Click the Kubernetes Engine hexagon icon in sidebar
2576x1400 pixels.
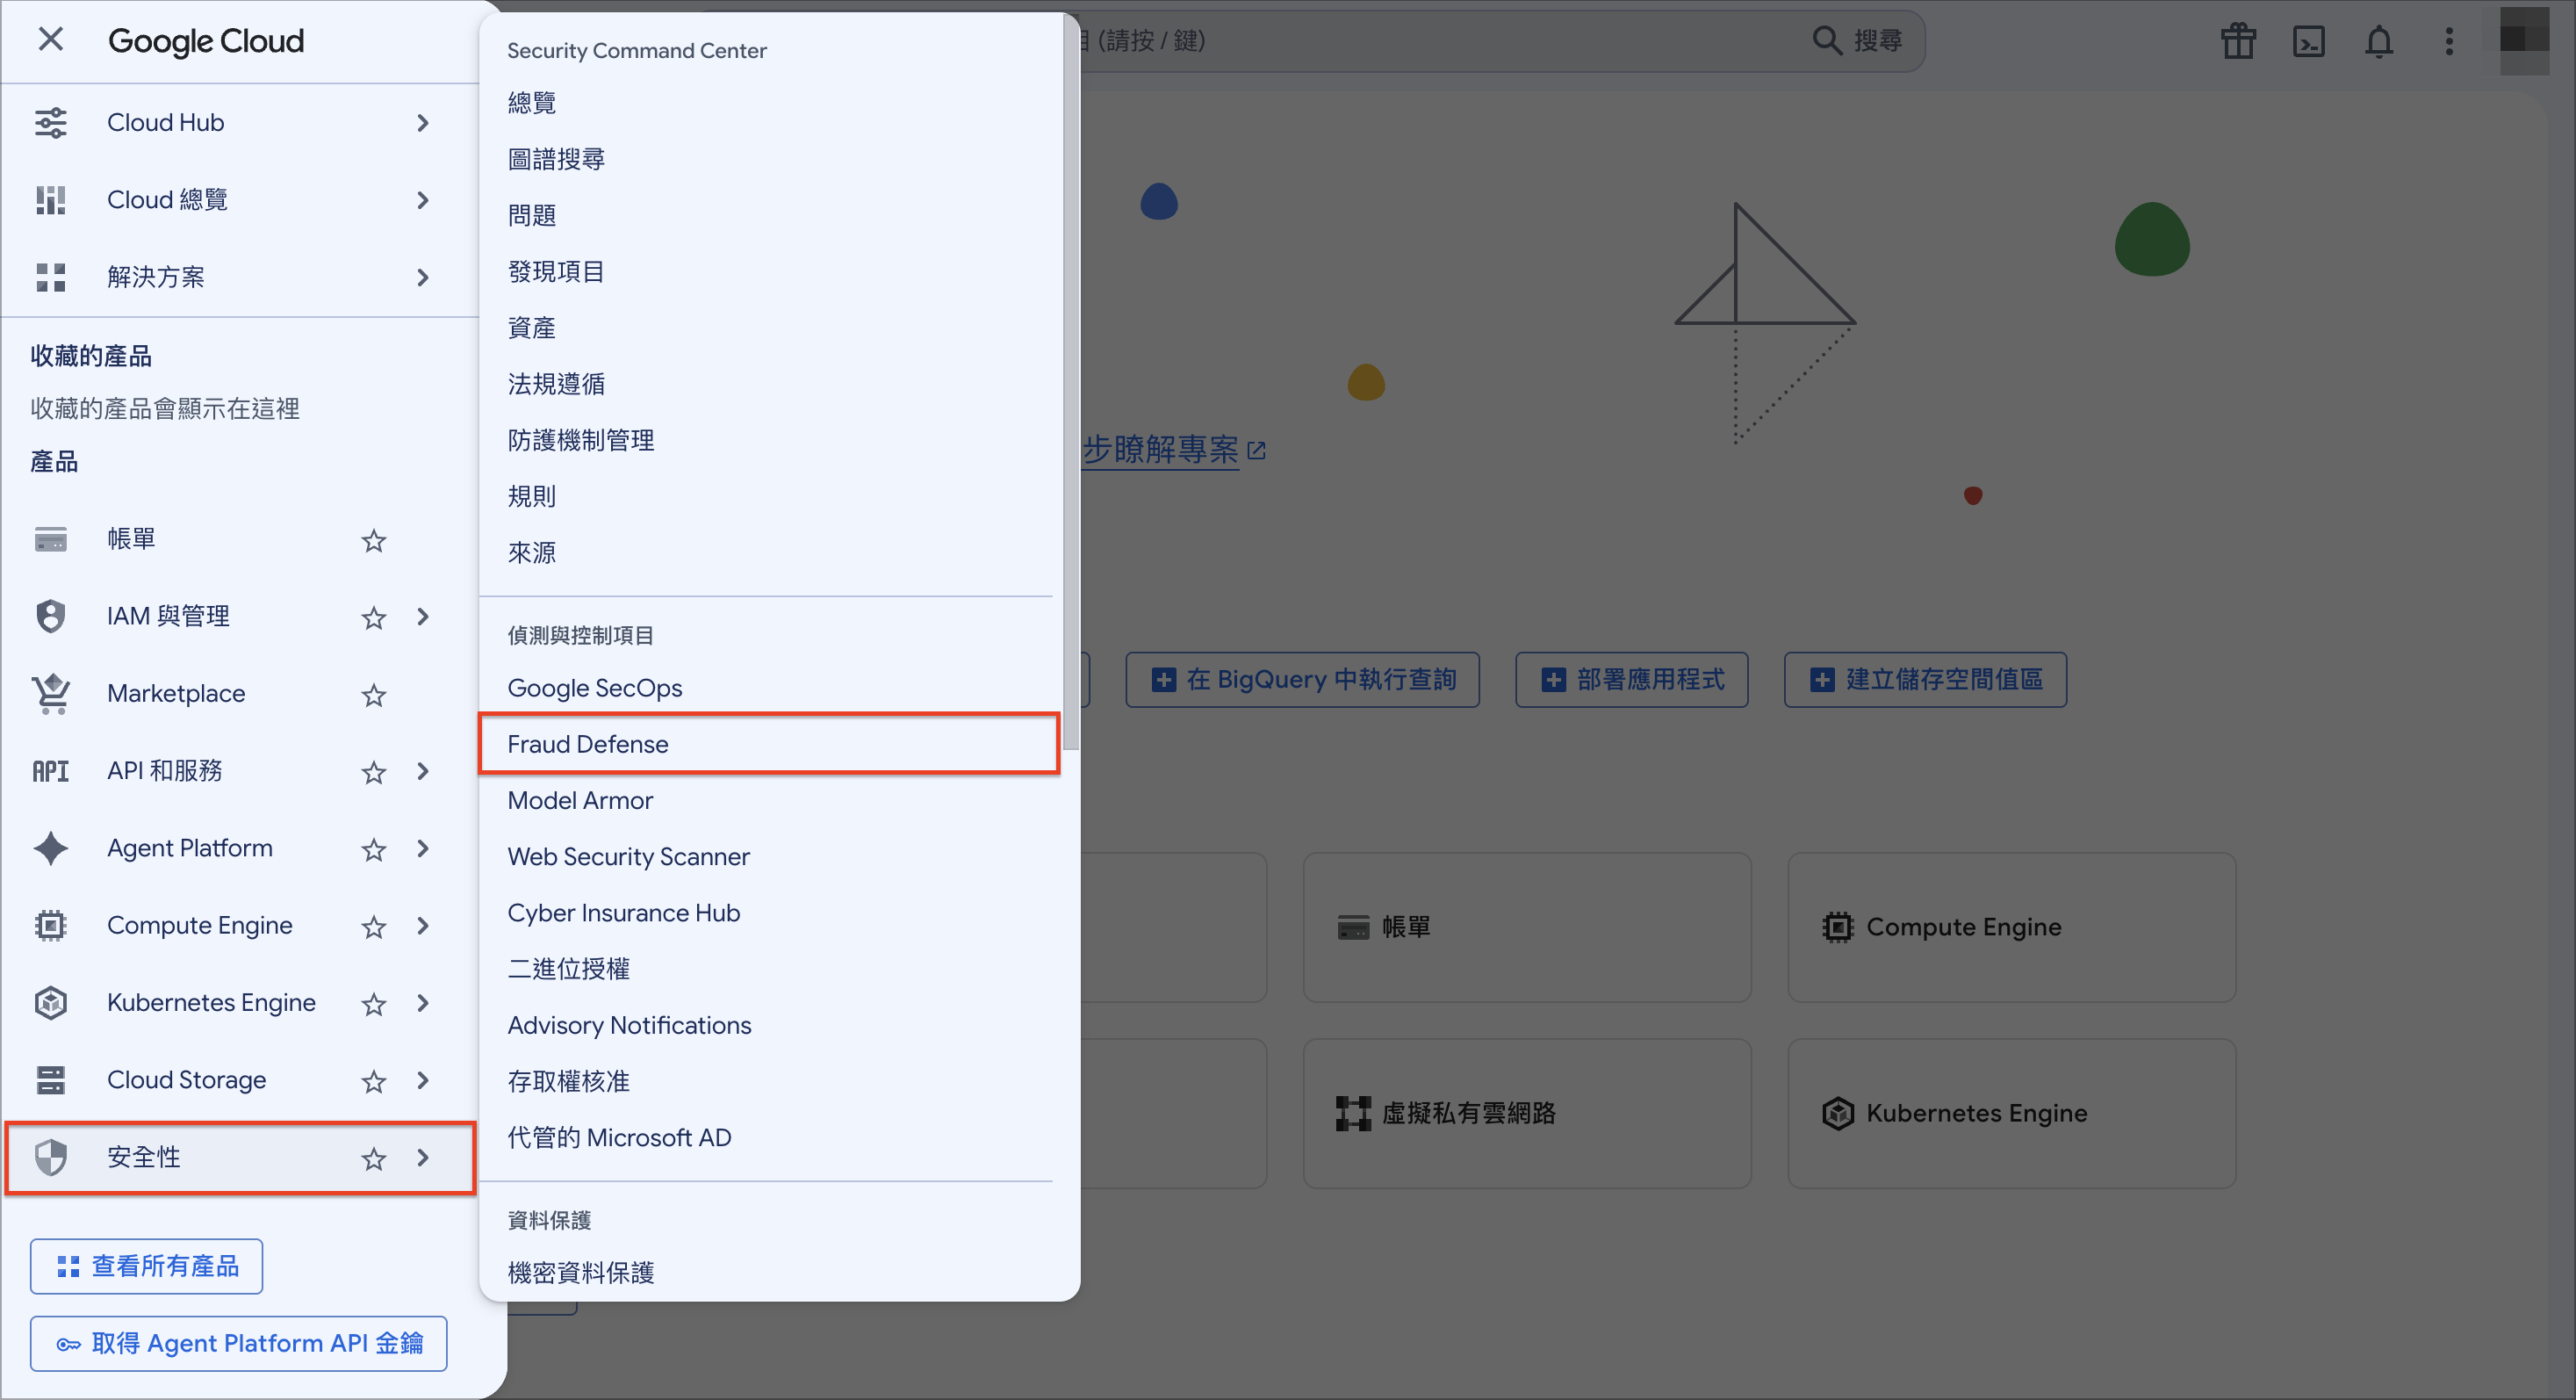pyautogui.click(x=50, y=1003)
